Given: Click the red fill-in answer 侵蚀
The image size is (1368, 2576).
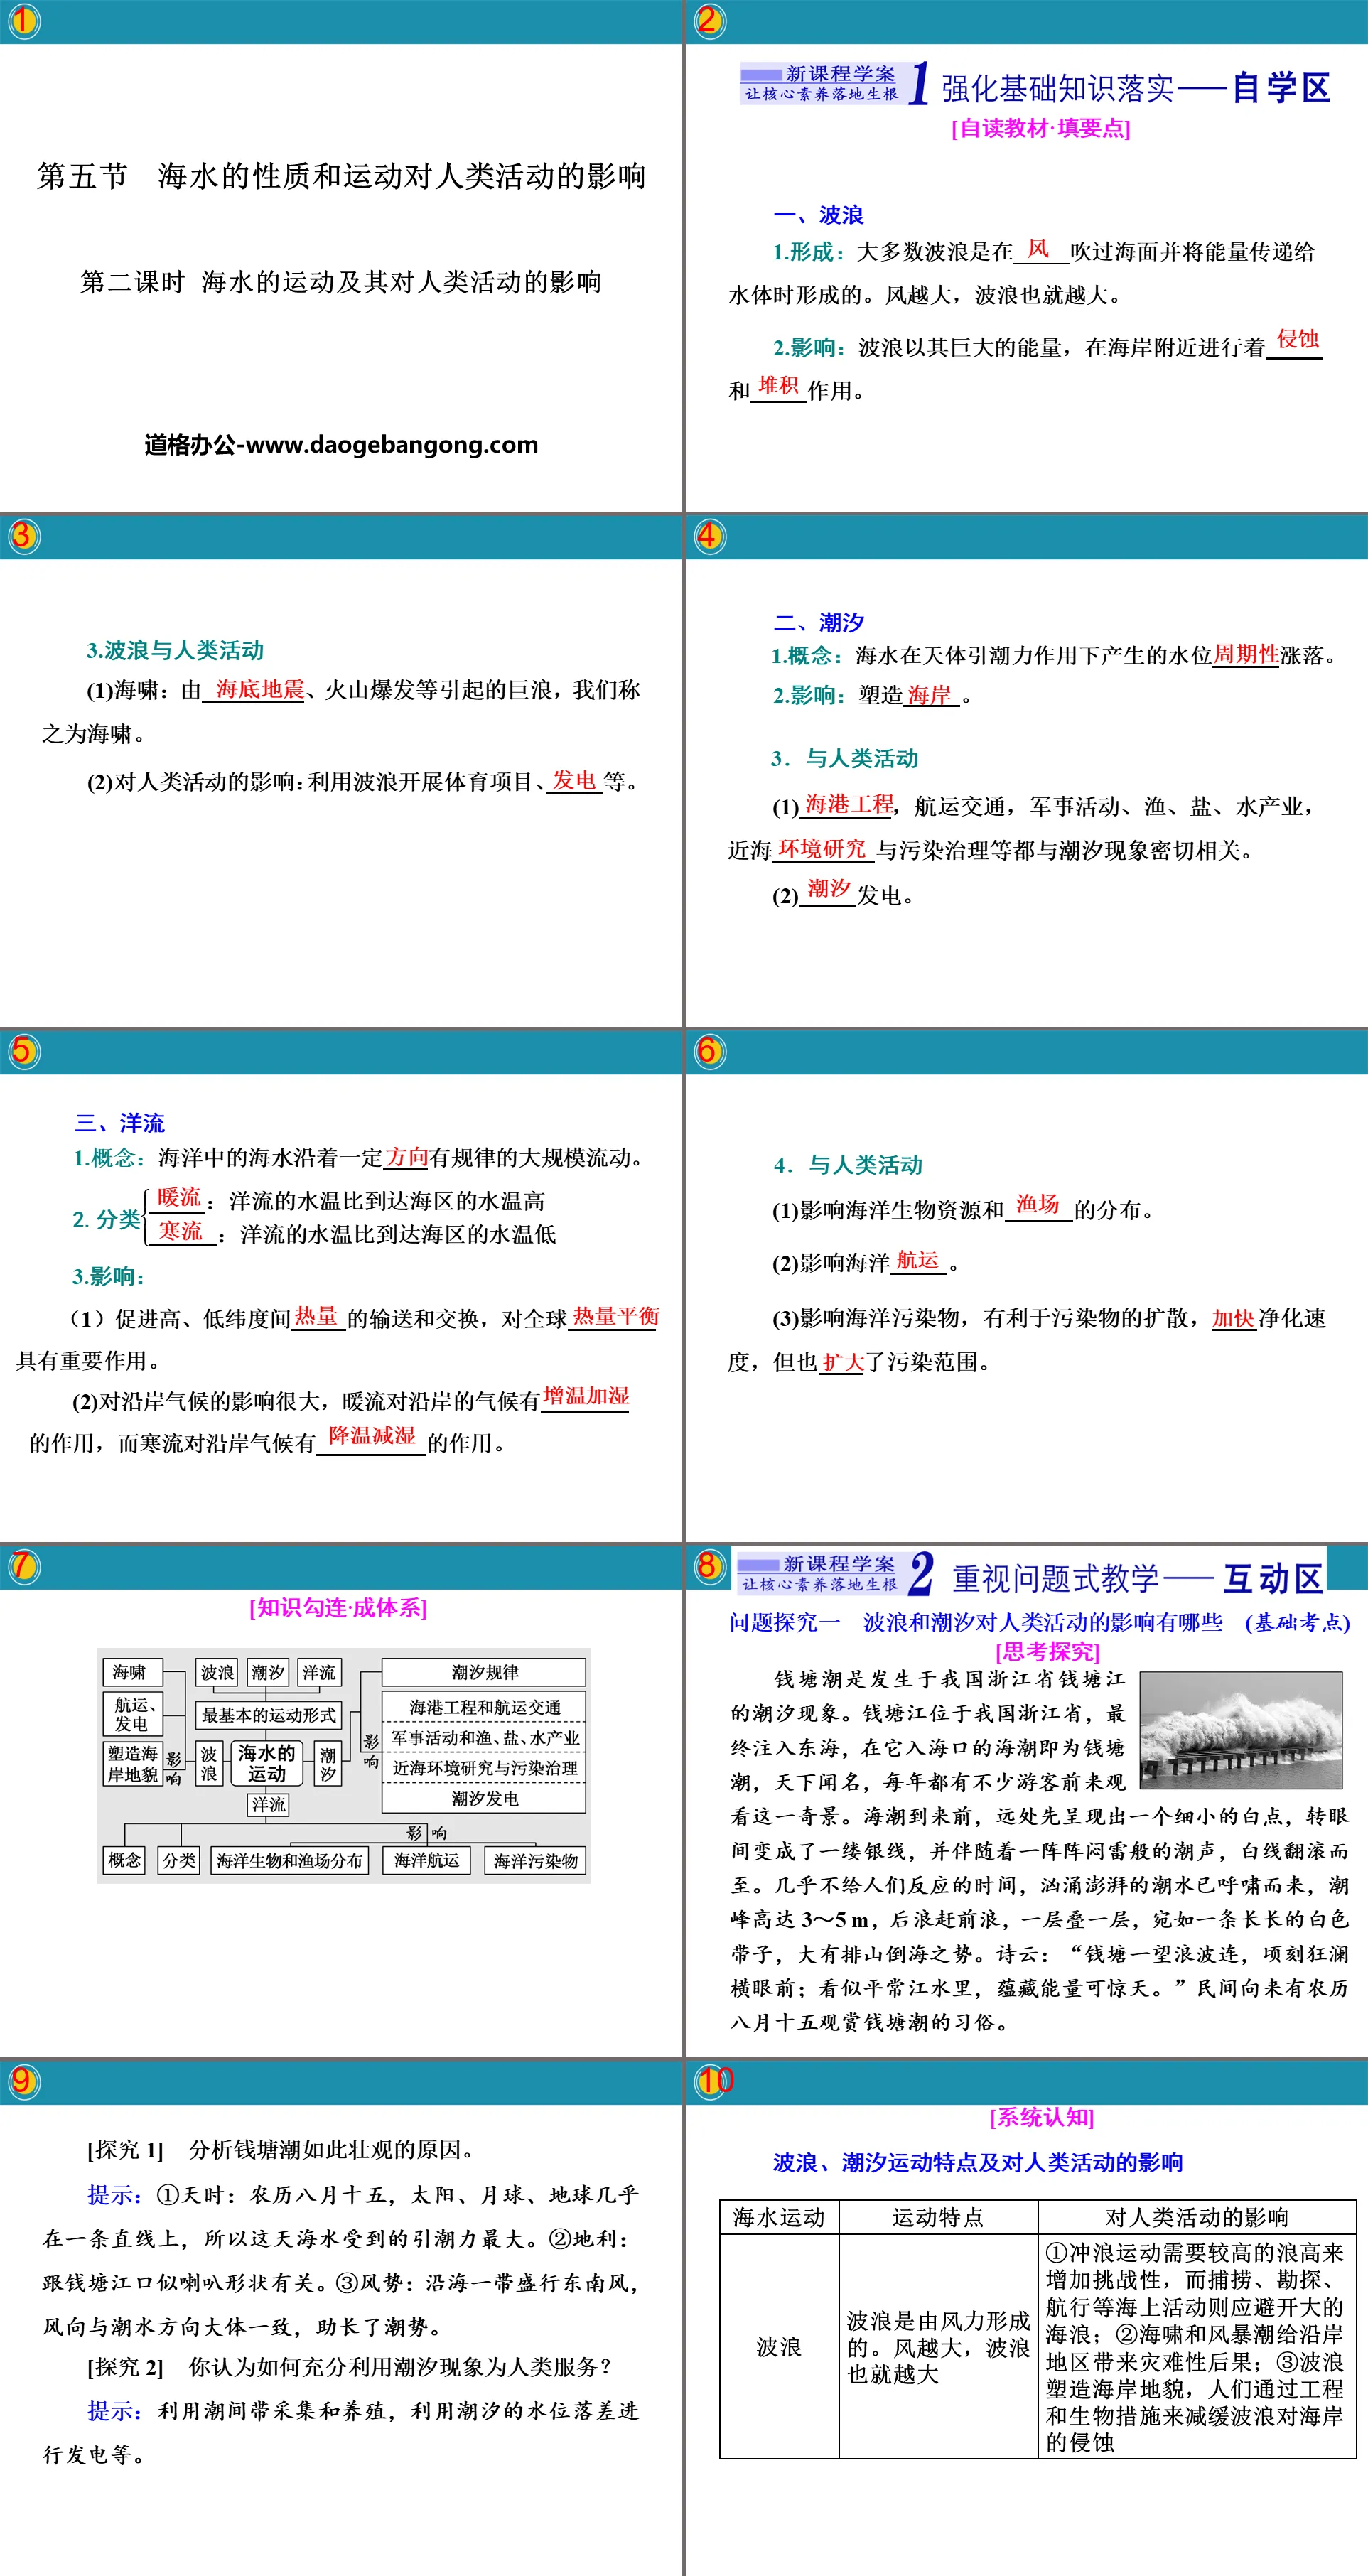Looking at the screenshot, I should pyautogui.click(x=1297, y=339).
